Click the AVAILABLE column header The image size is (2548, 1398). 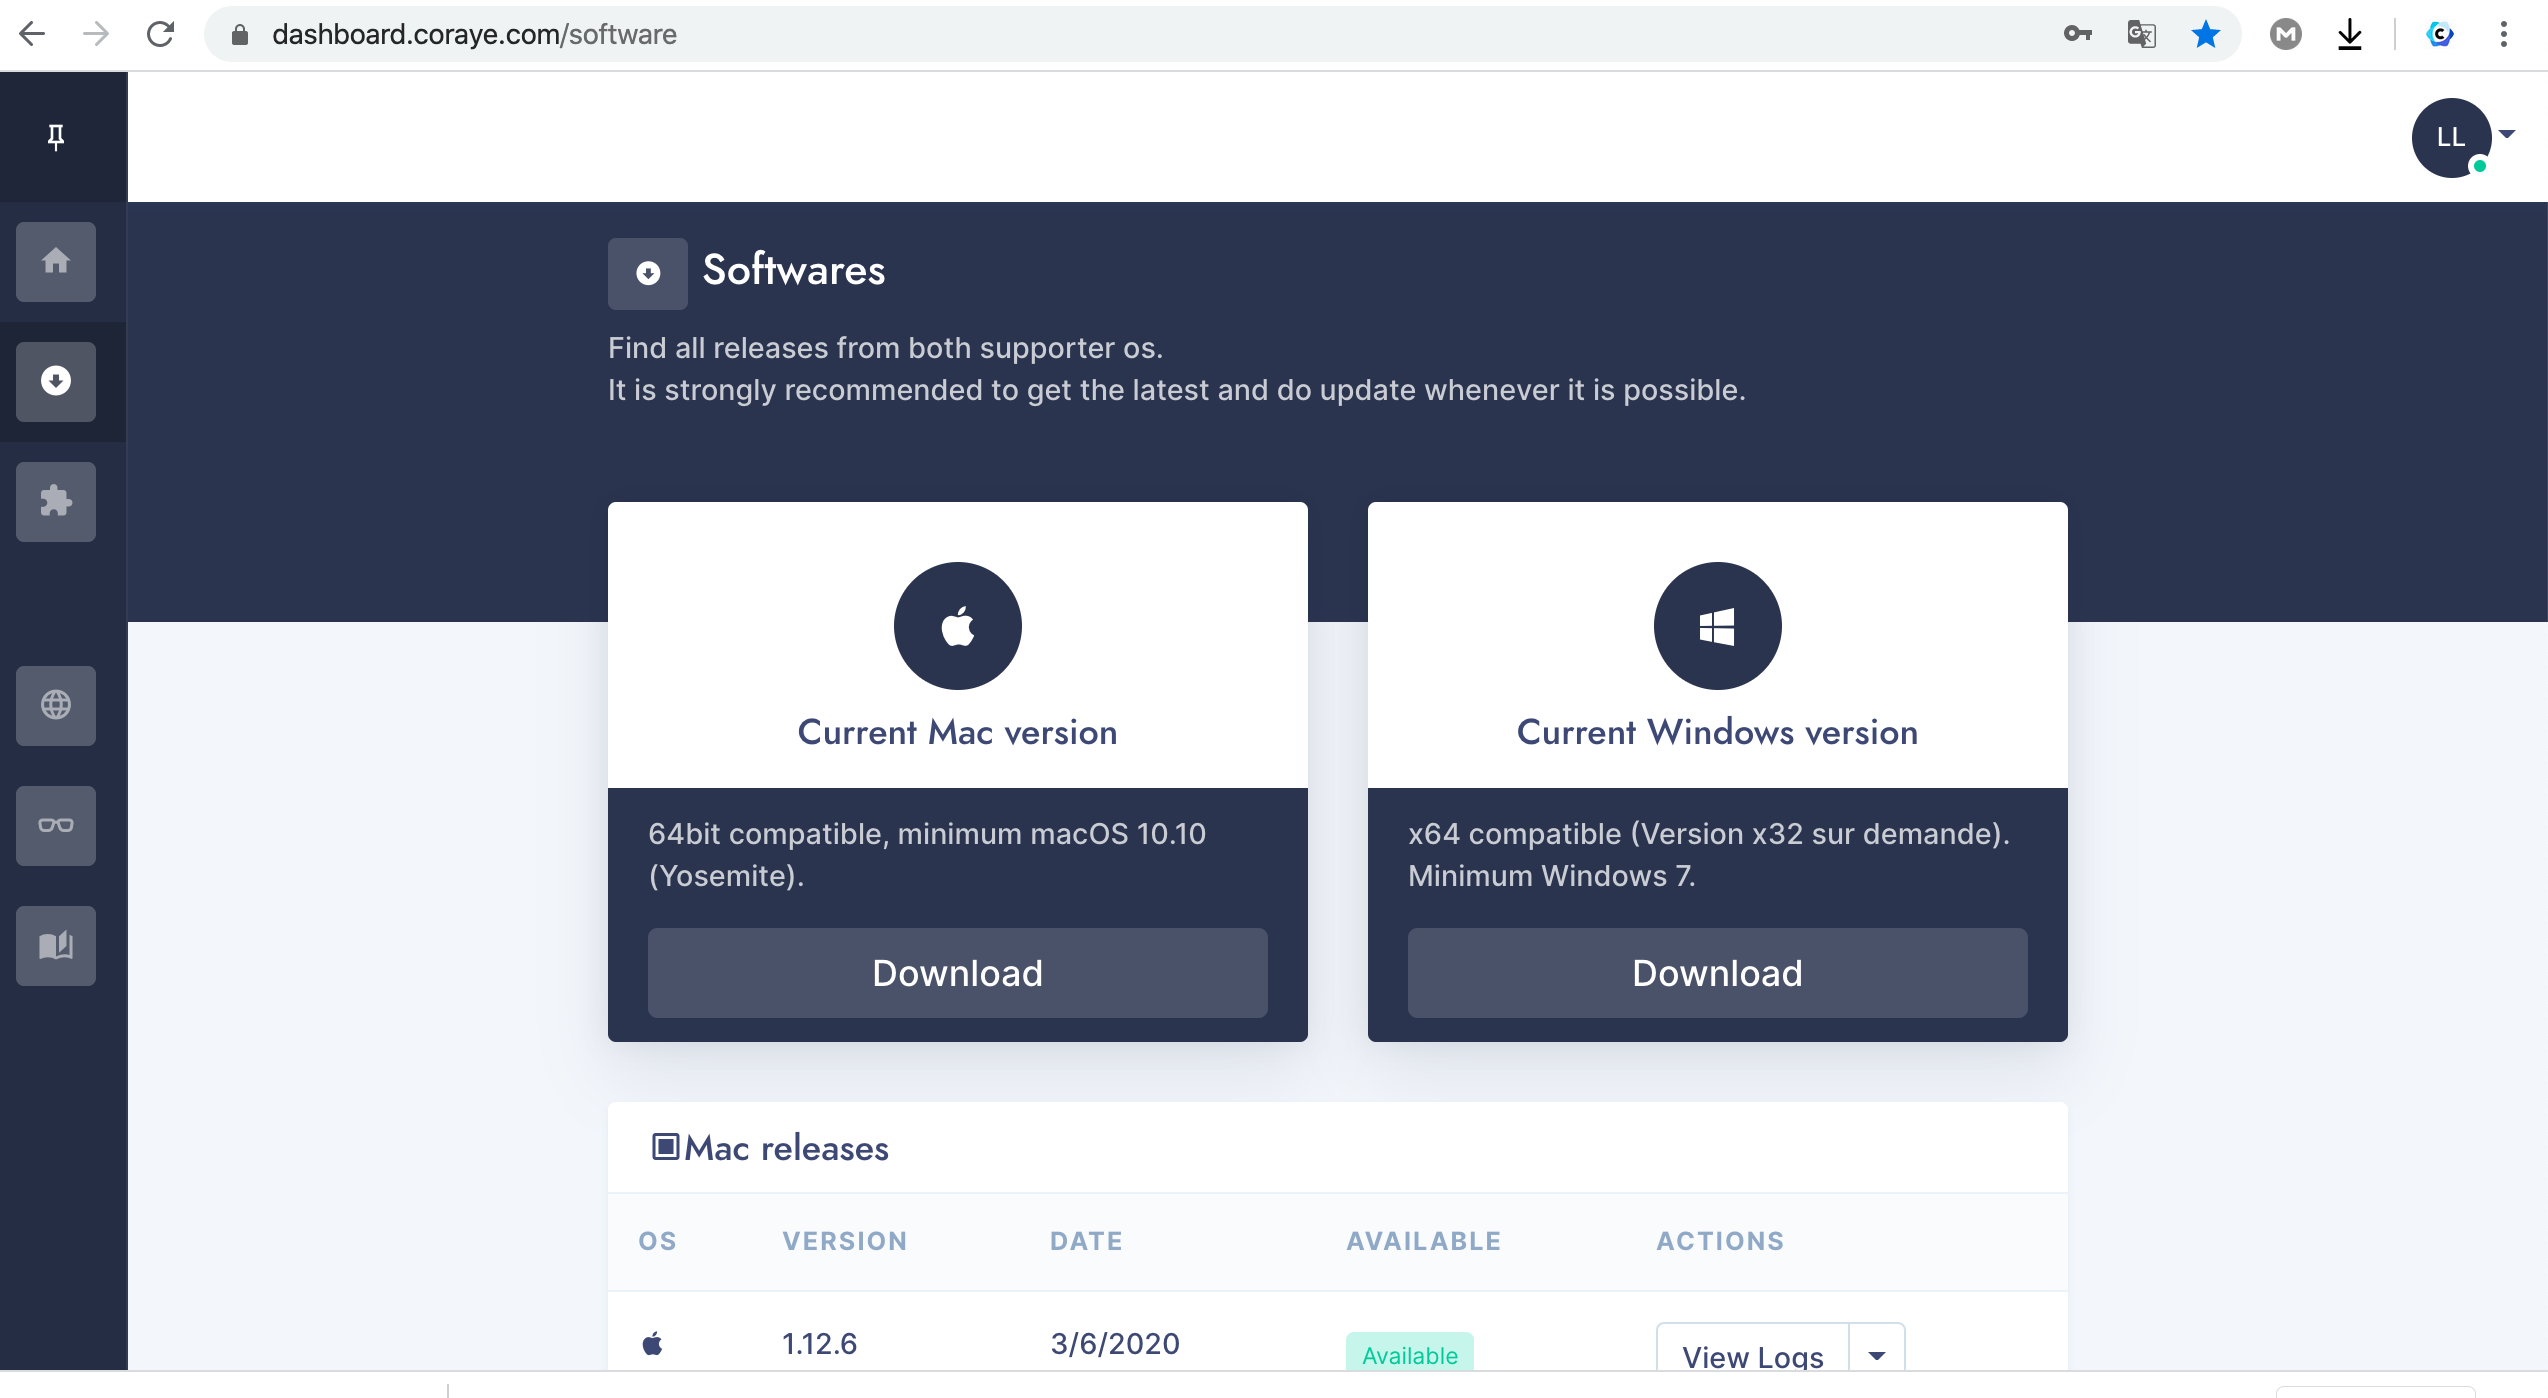(x=1424, y=1241)
